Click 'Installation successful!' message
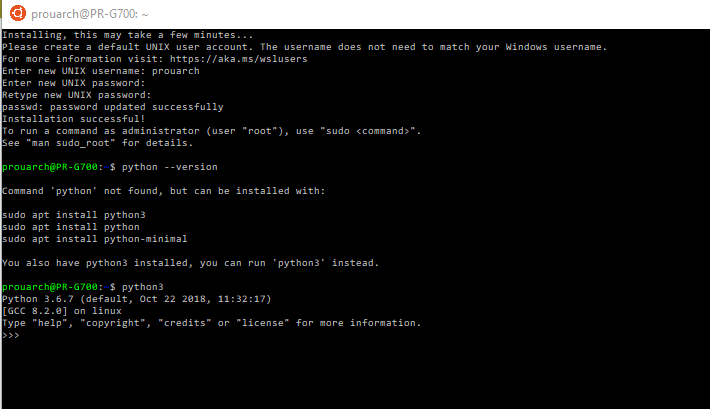The image size is (710, 409). click(73, 119)
